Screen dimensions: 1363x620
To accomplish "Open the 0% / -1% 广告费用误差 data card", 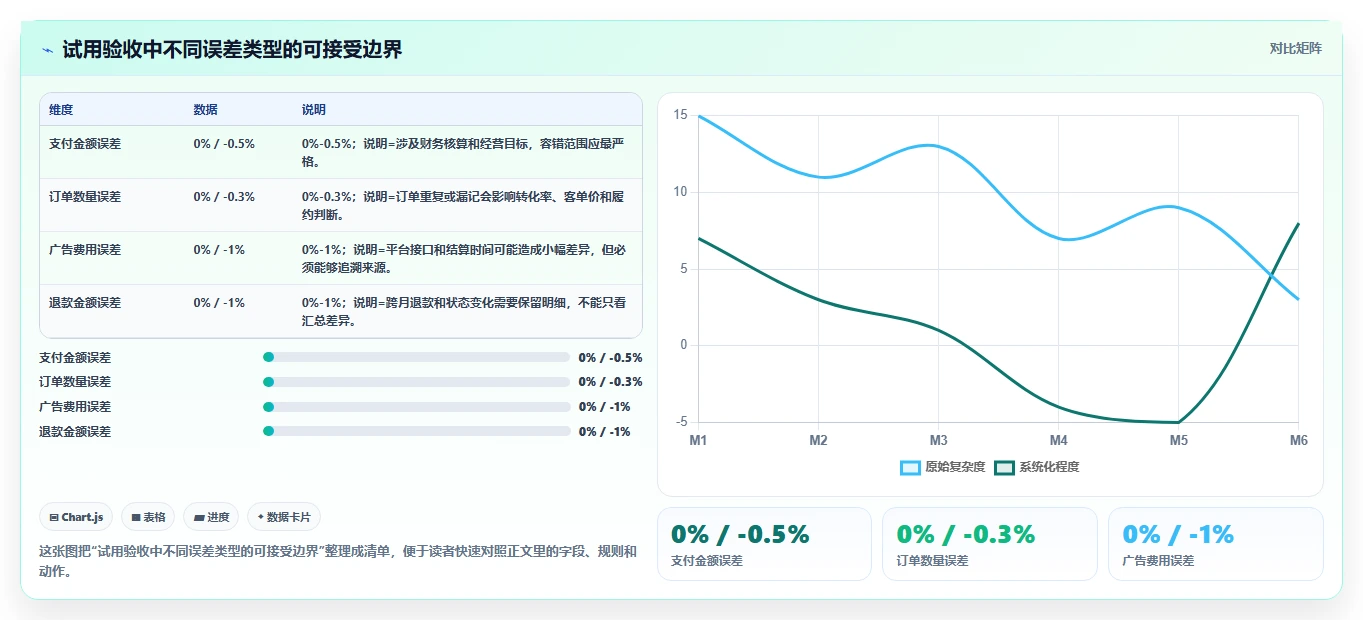I will pos(1215,544).
